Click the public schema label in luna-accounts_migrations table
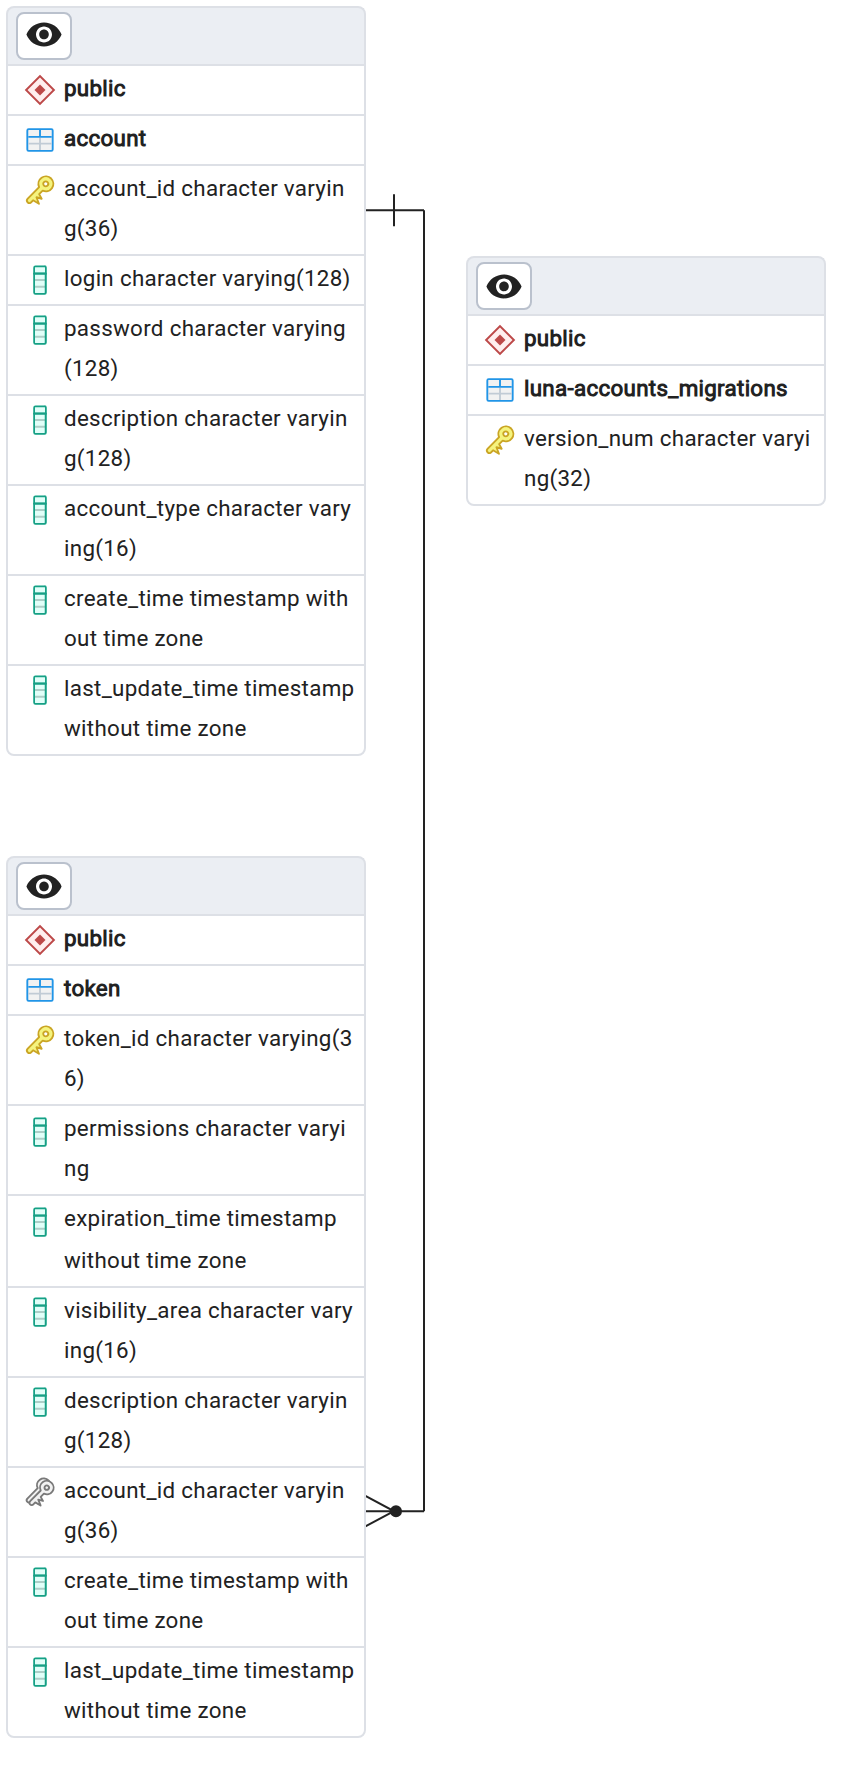This screenshot has width=854, height=1766. 555,339
